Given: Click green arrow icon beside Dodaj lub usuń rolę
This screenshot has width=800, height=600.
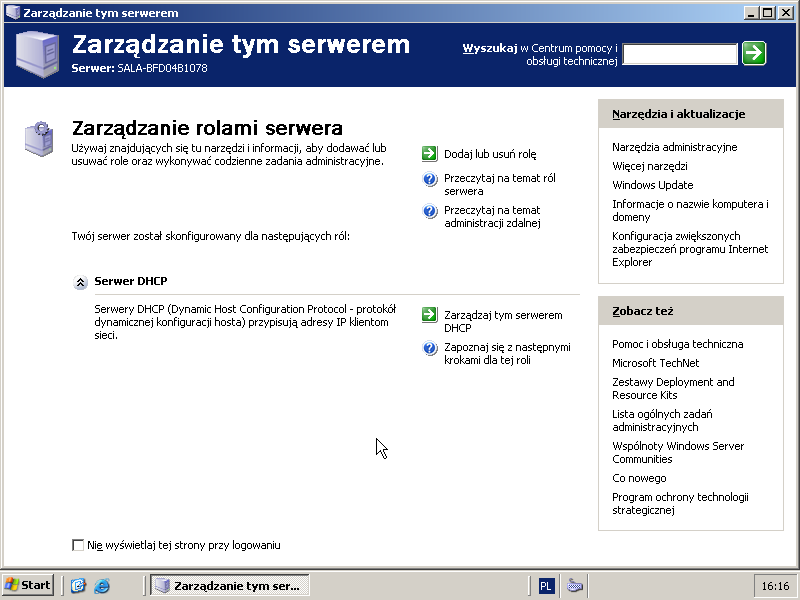Looking at the screenshot, I should [x=430, y=154].
